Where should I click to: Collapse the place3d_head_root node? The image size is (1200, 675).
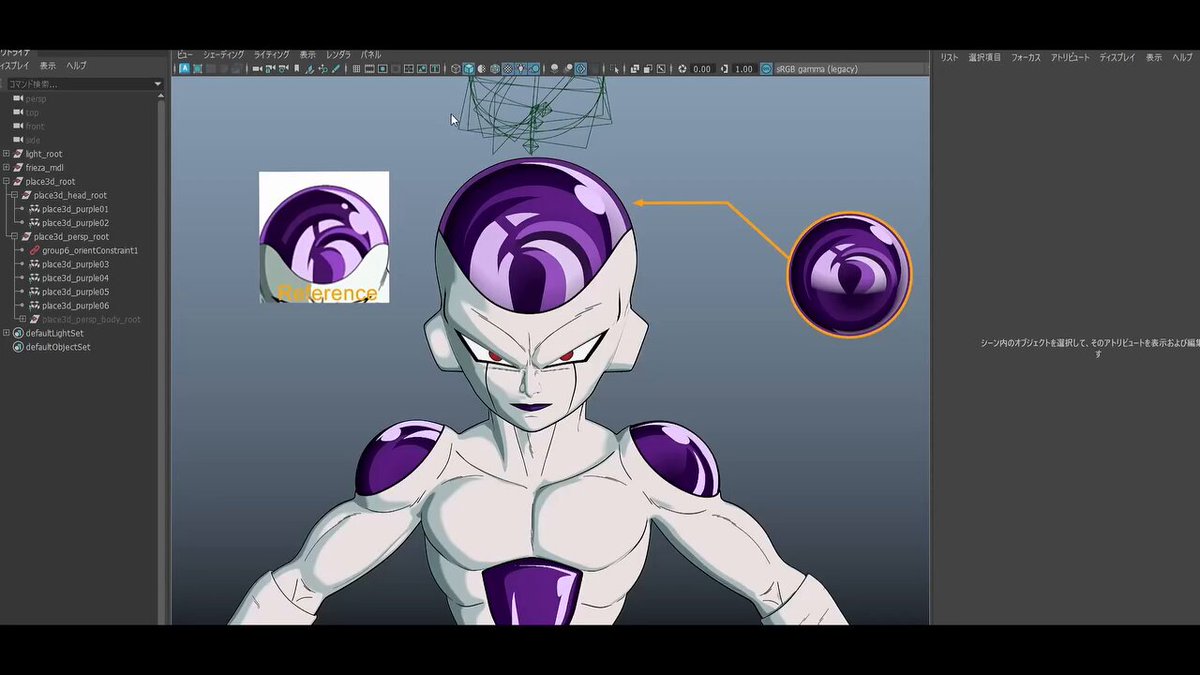[x=14, y=195]
